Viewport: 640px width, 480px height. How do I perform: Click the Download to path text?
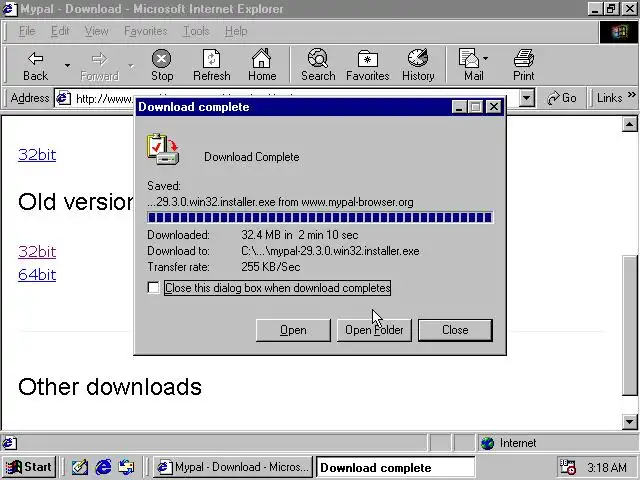pos(330,251)
